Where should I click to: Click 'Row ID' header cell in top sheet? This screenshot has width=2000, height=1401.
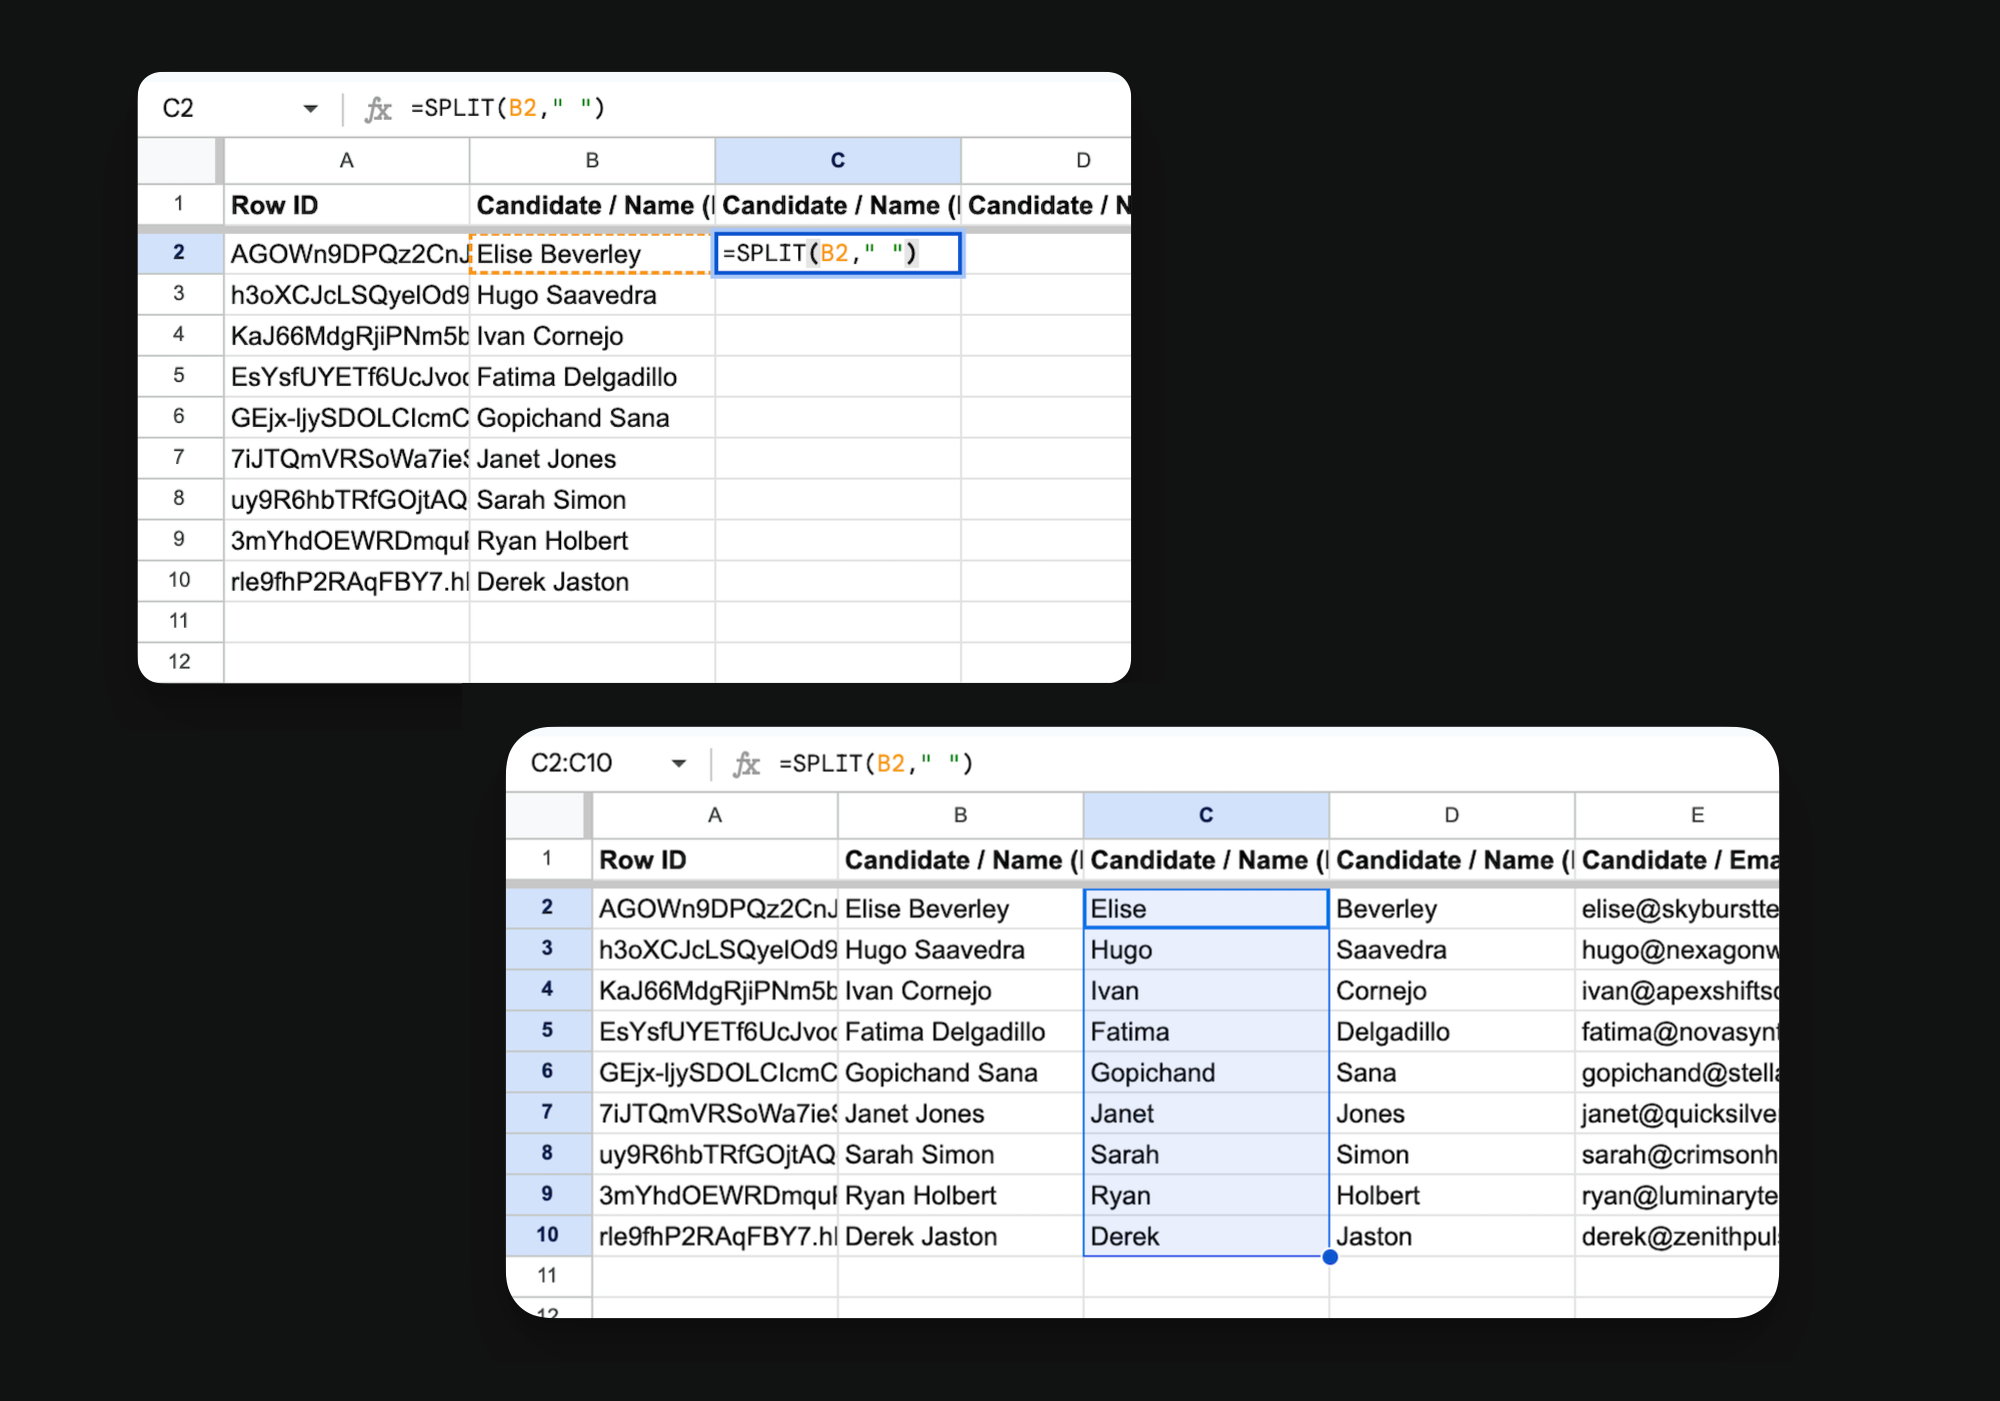pos(347,205)
